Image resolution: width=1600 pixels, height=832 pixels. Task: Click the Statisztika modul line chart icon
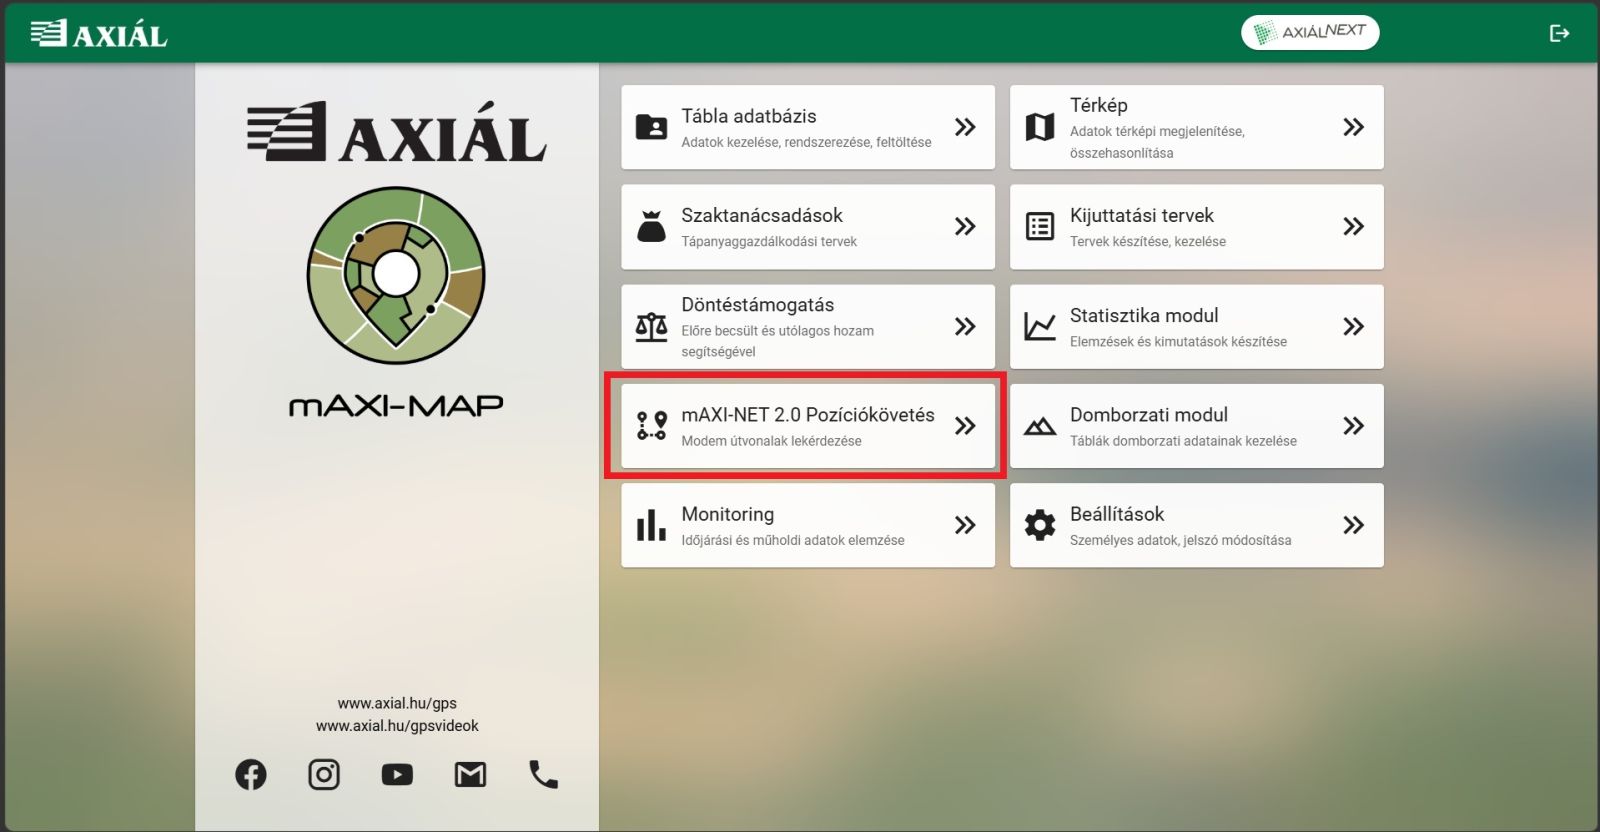[x=1040, y=326]
